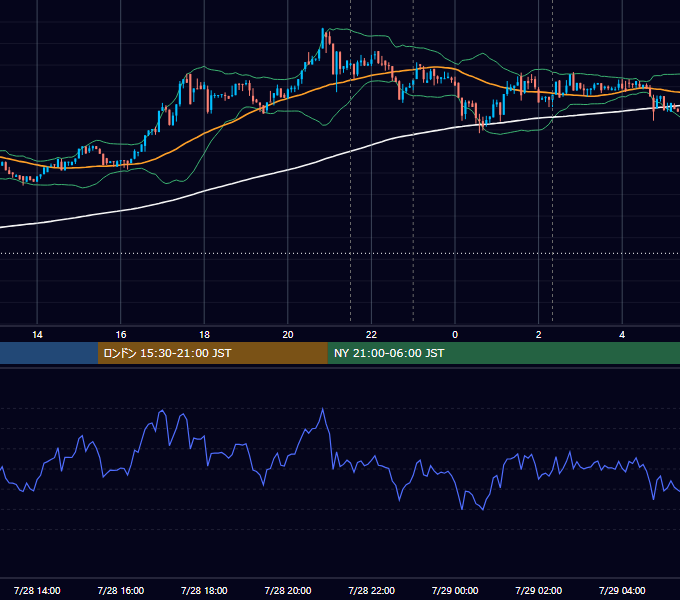Click the 7/28 22:00 date label
The height and width of the screenshot is (600, 680).
tap(372, 590)
